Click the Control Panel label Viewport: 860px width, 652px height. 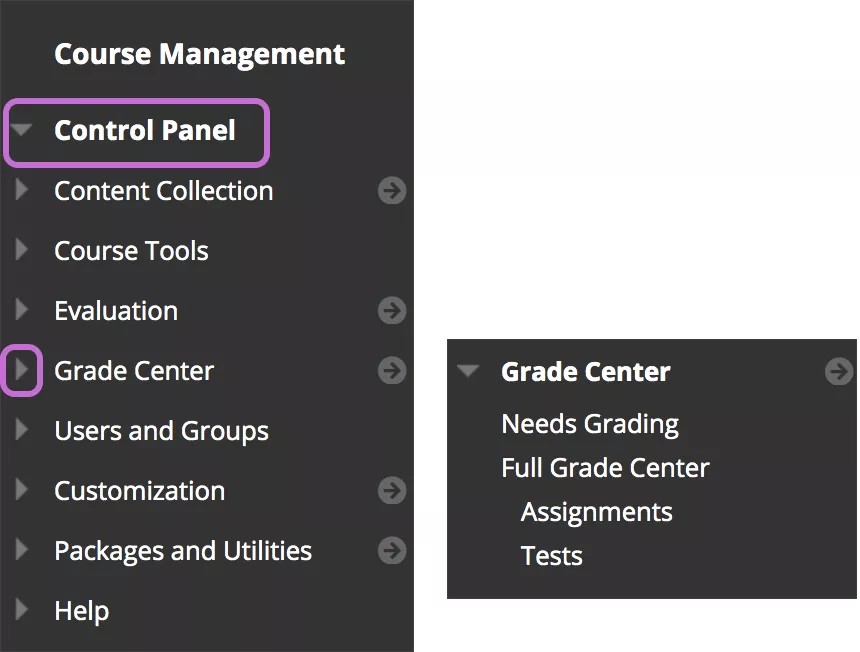click(144, 130)
